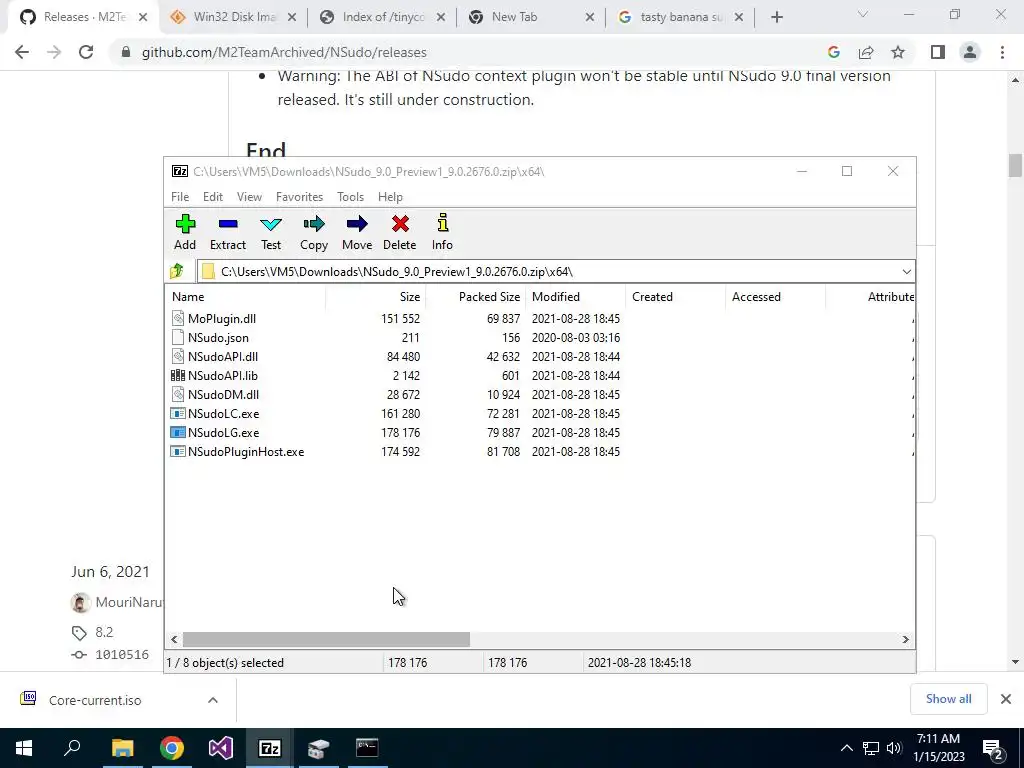Select the NSudo.json file row

point(539,338)
